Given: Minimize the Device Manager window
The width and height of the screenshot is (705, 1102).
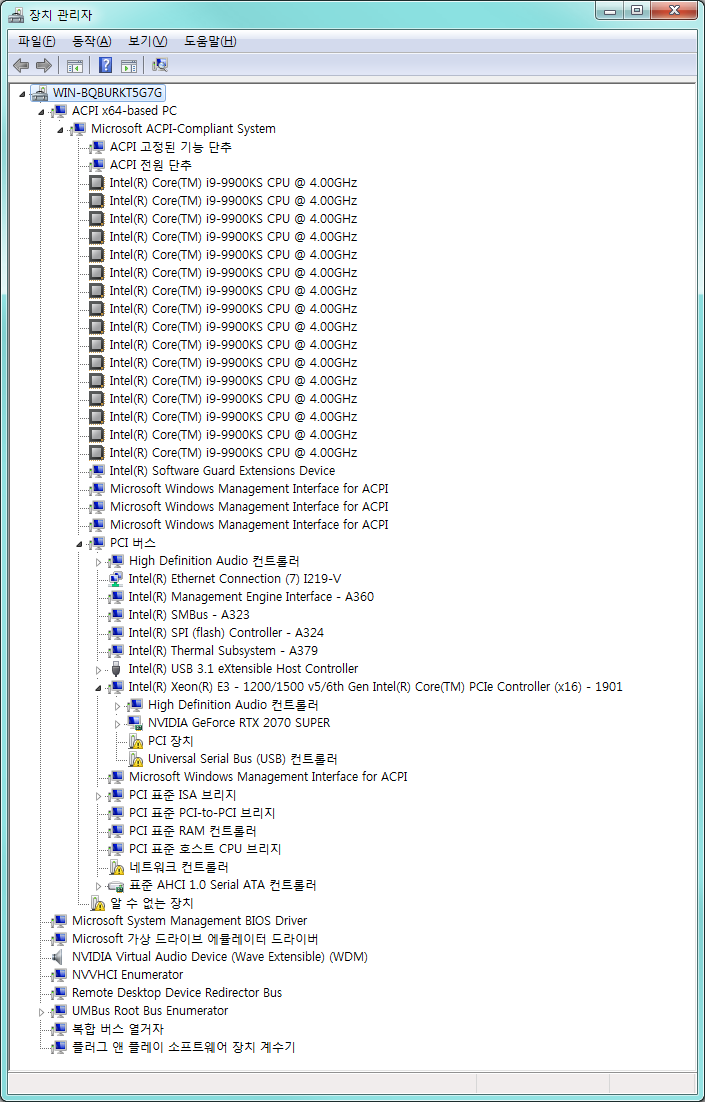Looking at the screenshot, I should pyautogui.click(x=612, y=11).
